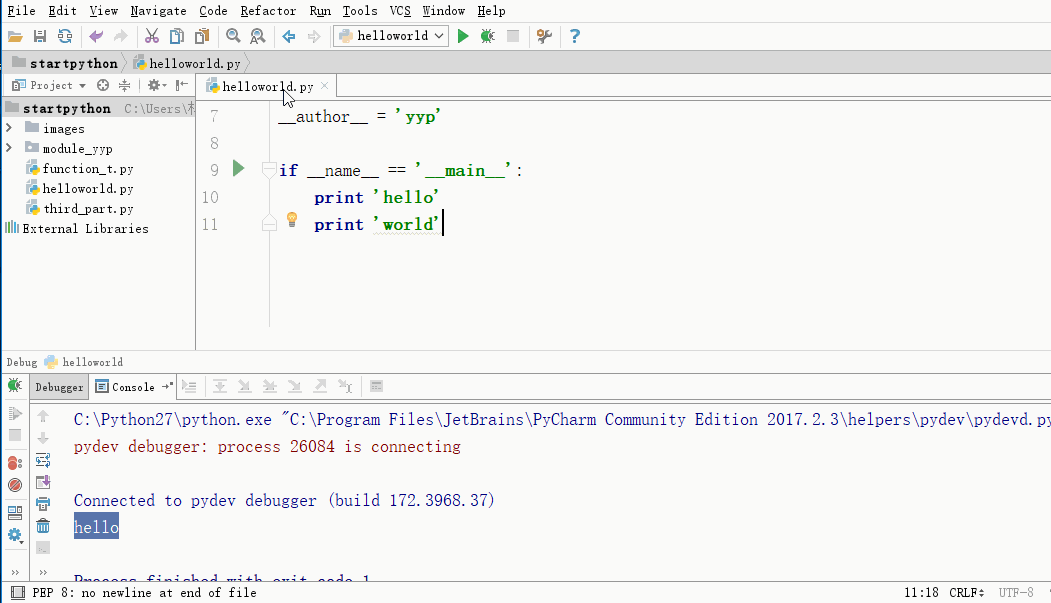Image resolution: width=1051 pixels, height=603 pixels.
Task: Click the Step Into debug icon
Action: pos(246,386)
